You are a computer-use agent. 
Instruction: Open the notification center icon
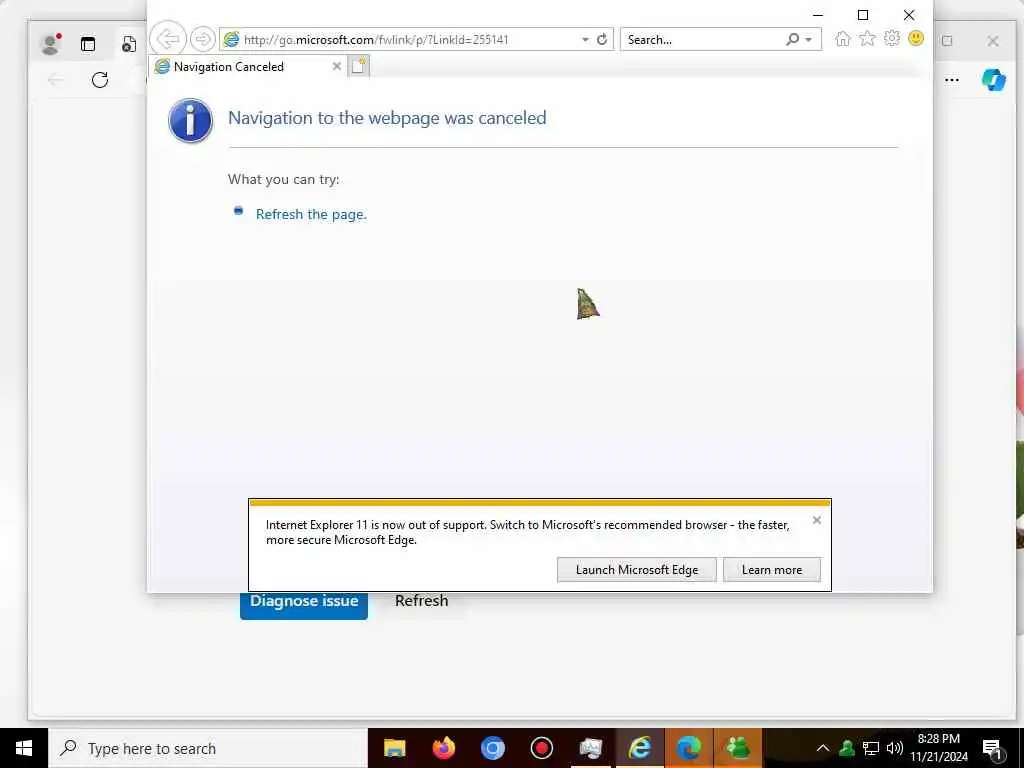pyautogui.click(x=993, y=749)
